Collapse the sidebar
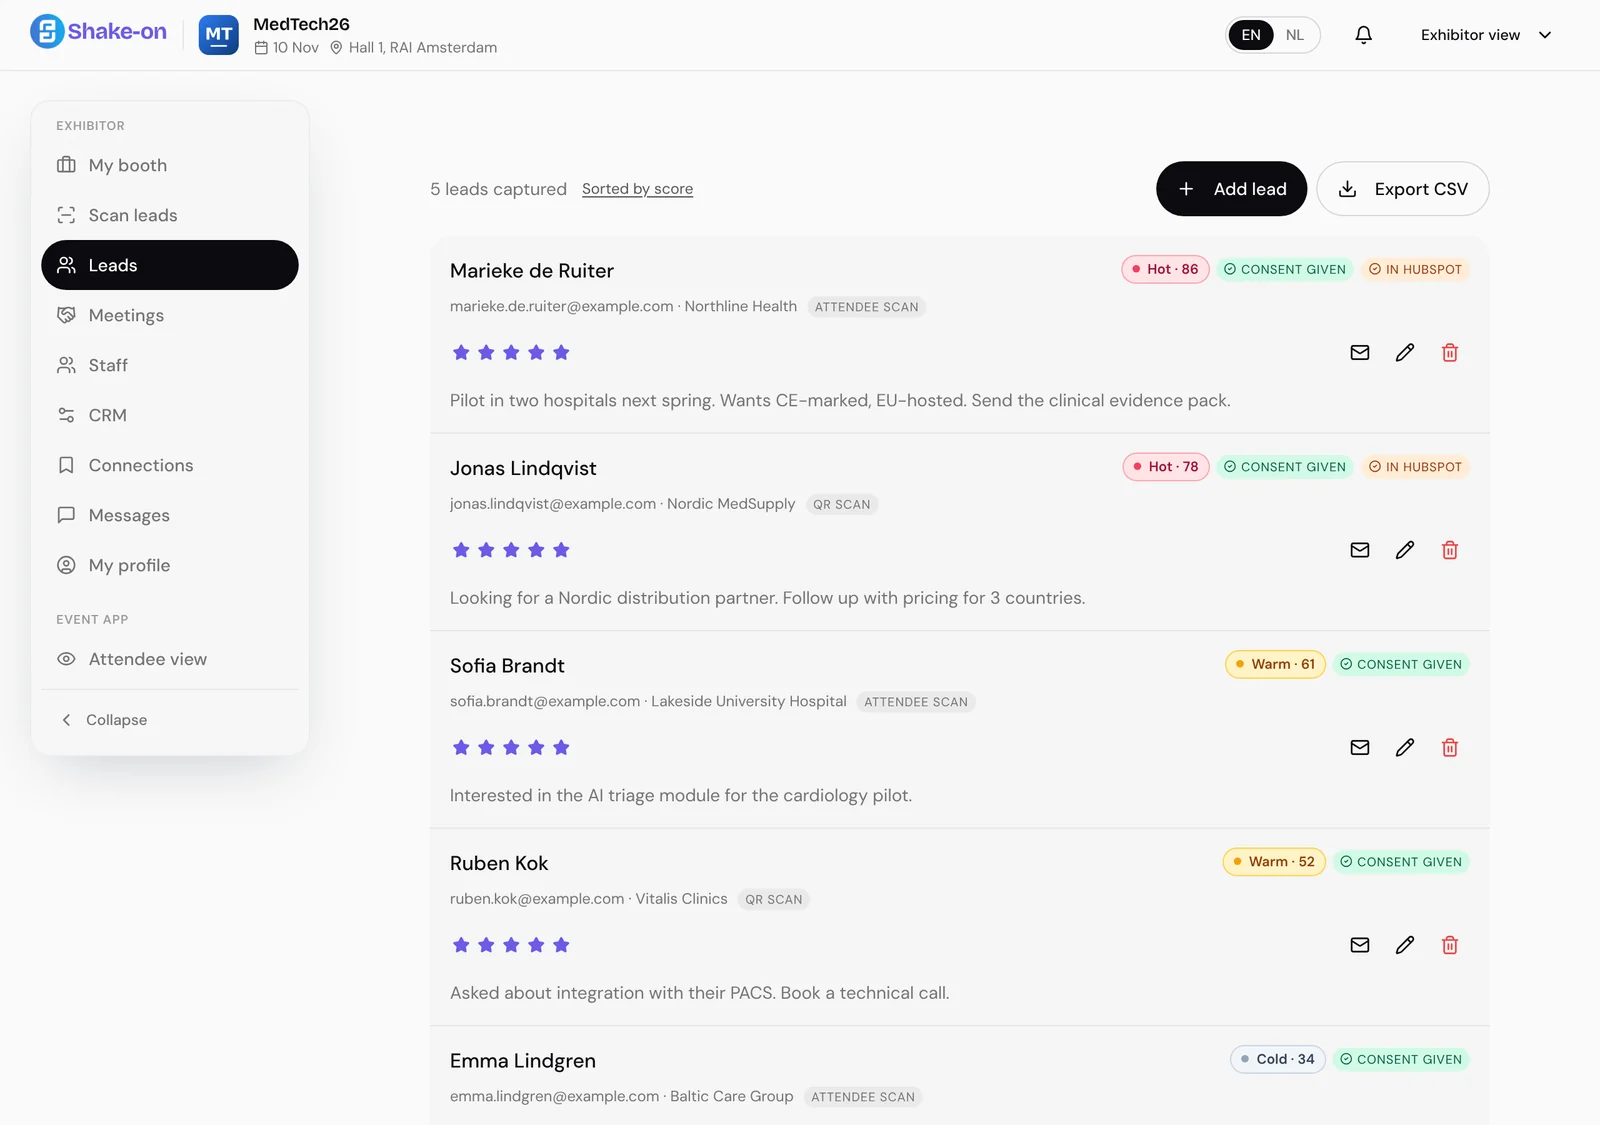Image resolution: width=1600 pixels, height=1125 pixels. (x=170, y=720)
